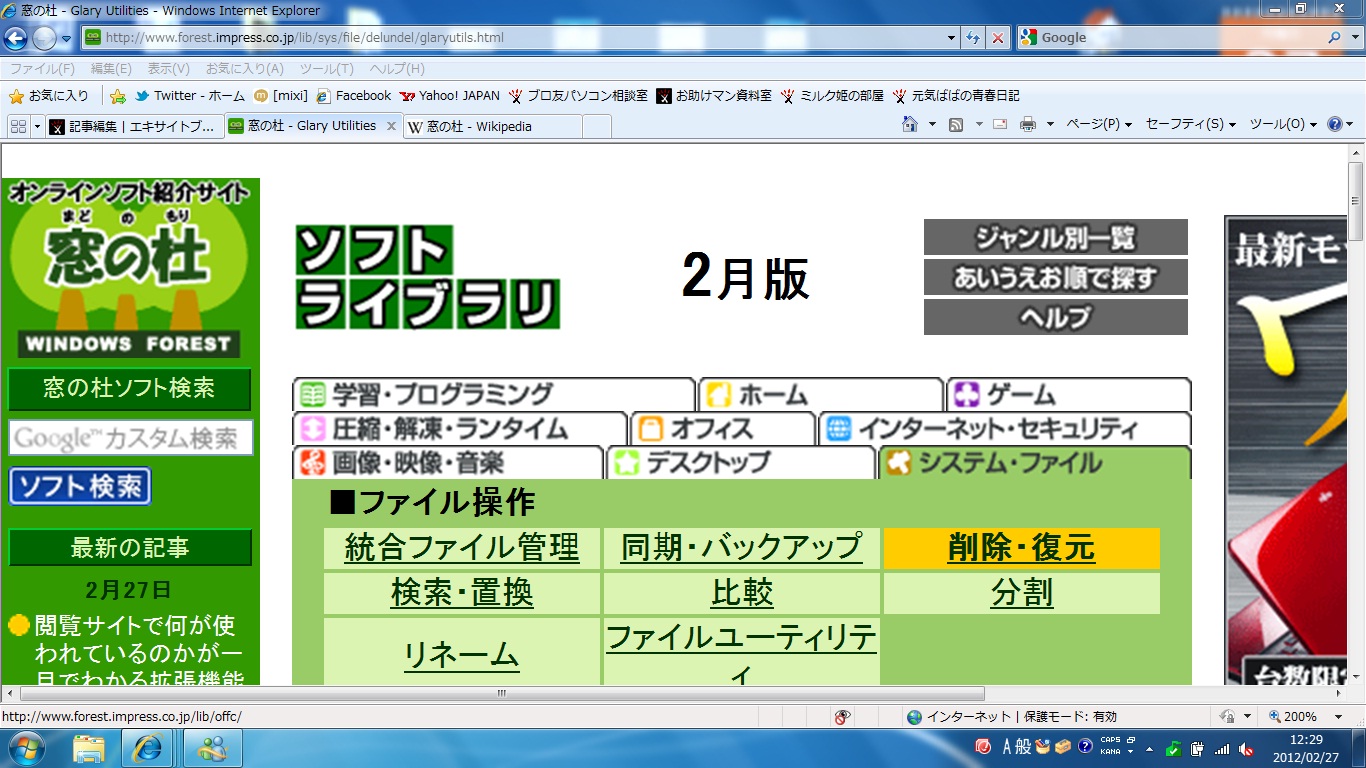Click the ジャンル別一覧 button
The width and height of the screenshot is (1366, 768).
[x=1056, y=238]
